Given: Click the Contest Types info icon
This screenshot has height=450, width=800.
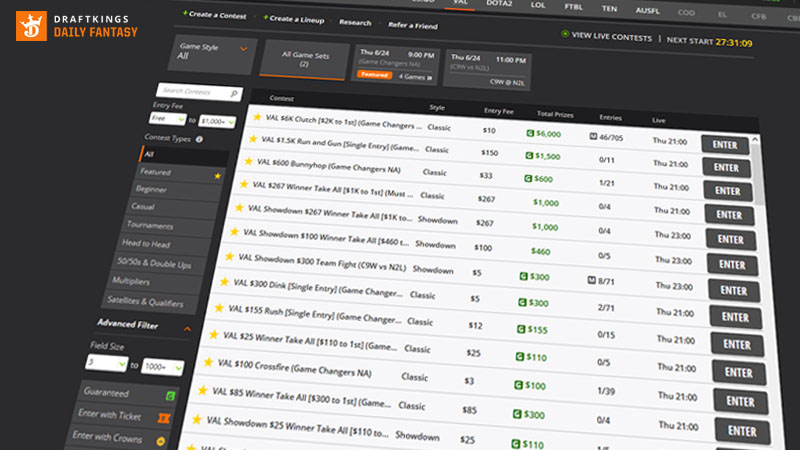Looking at the screenshot, I should (x=199, y=139).
